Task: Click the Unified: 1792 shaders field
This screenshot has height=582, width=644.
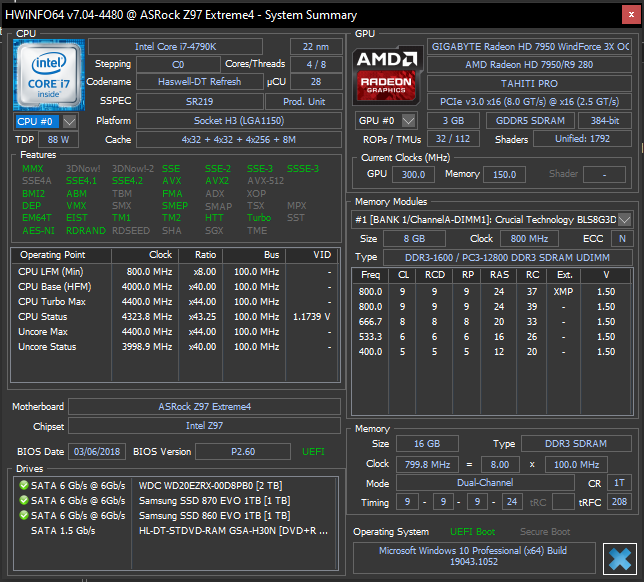Action: pyautogui.click(x=582, y=139)
